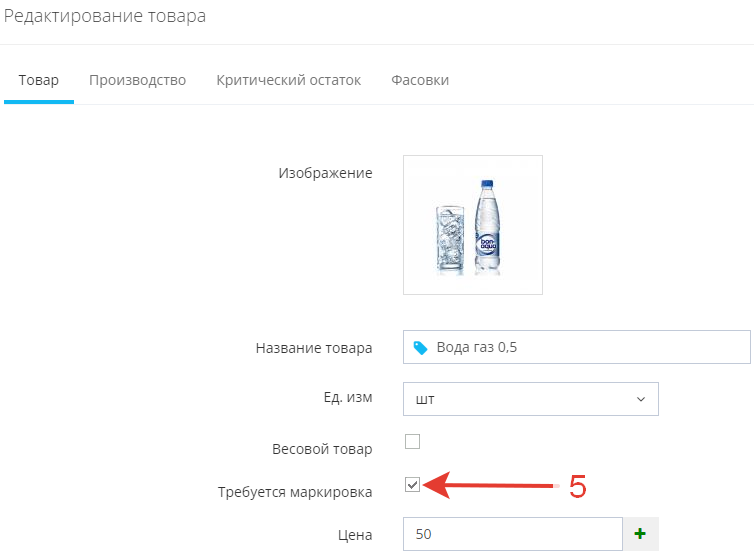Click the chevron arrow in unit selector

[641, 399]
